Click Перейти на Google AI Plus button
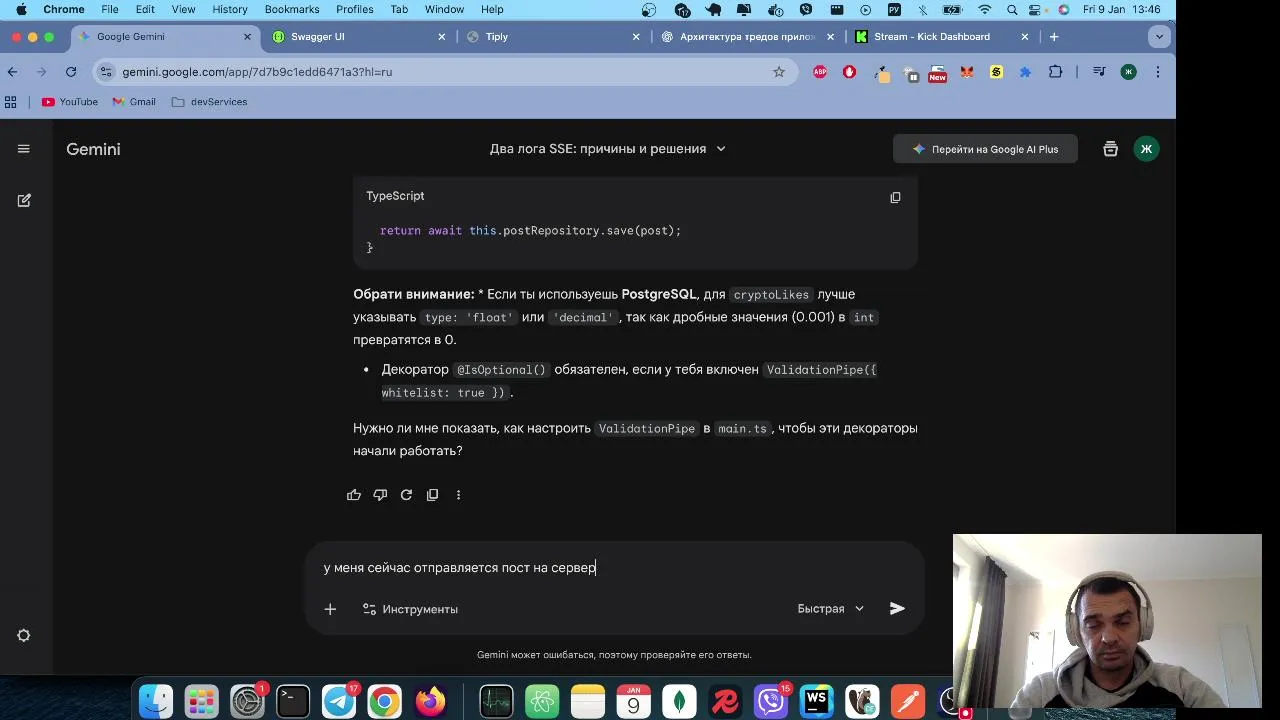Screen dimensions: 1280x720 985,149
